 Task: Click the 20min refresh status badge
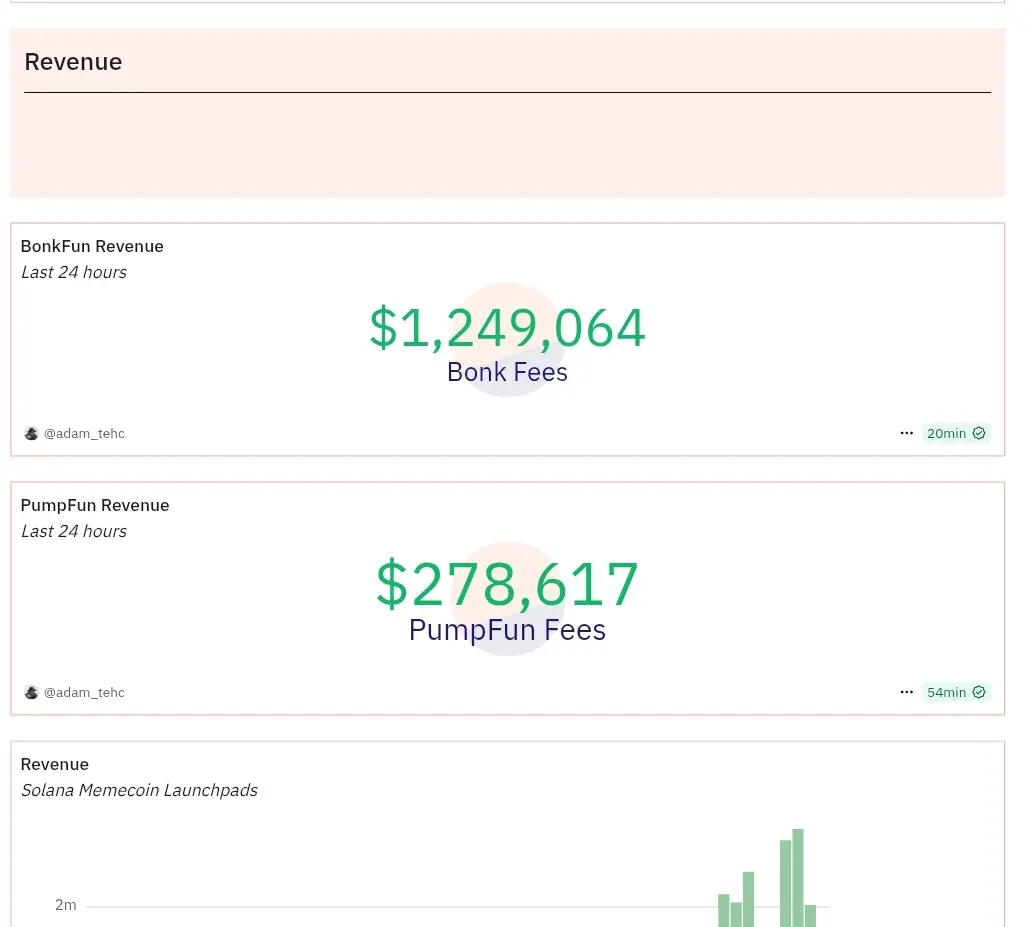pos(955,433)
